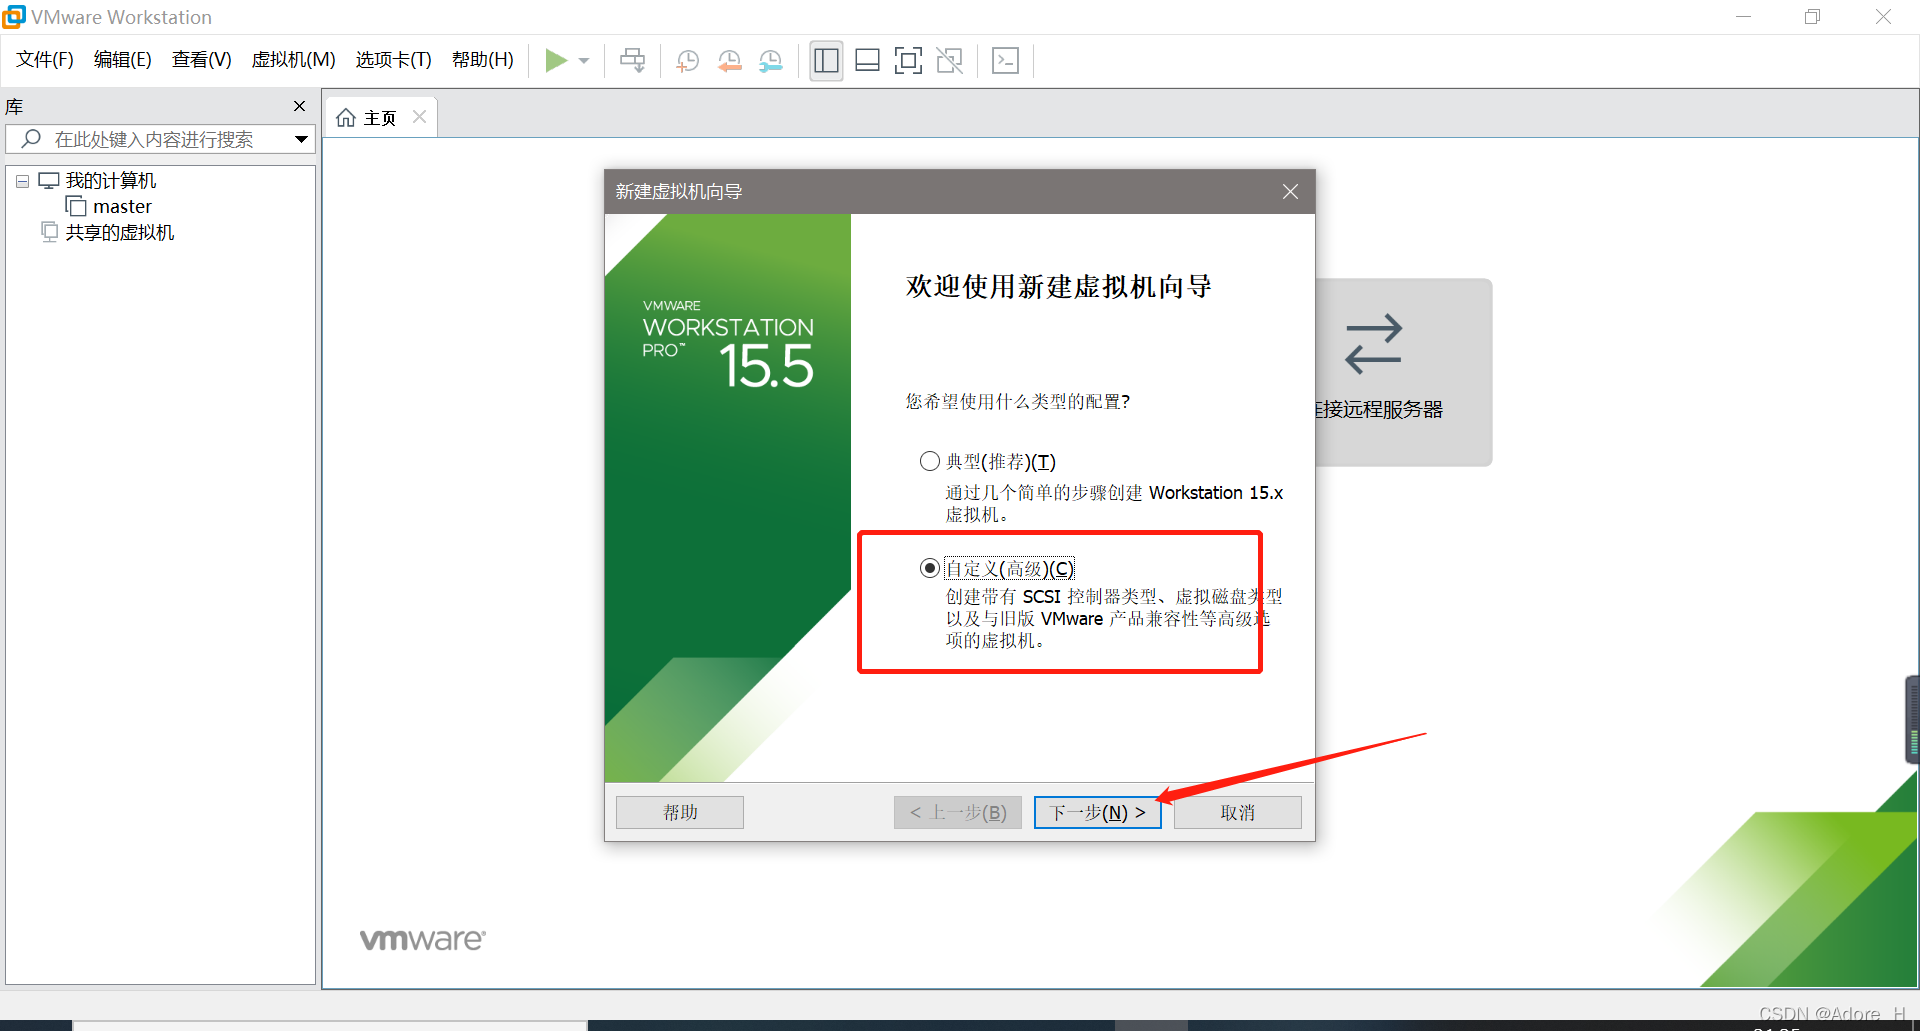Click the magnifier search icon in library

(x=31, y=139)
